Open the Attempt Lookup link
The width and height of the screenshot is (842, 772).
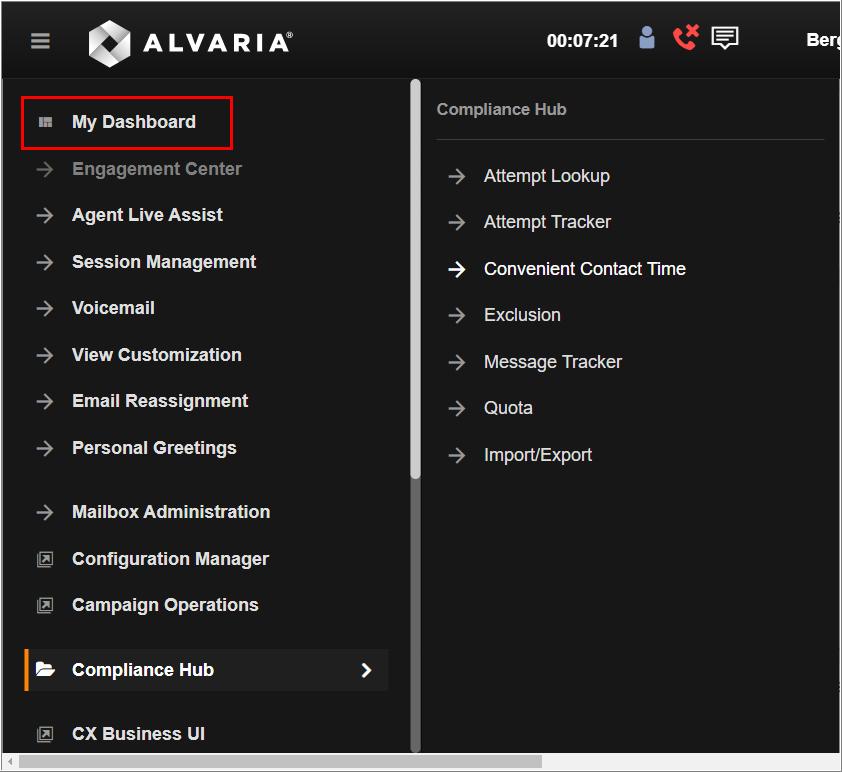tap(546, 175)
